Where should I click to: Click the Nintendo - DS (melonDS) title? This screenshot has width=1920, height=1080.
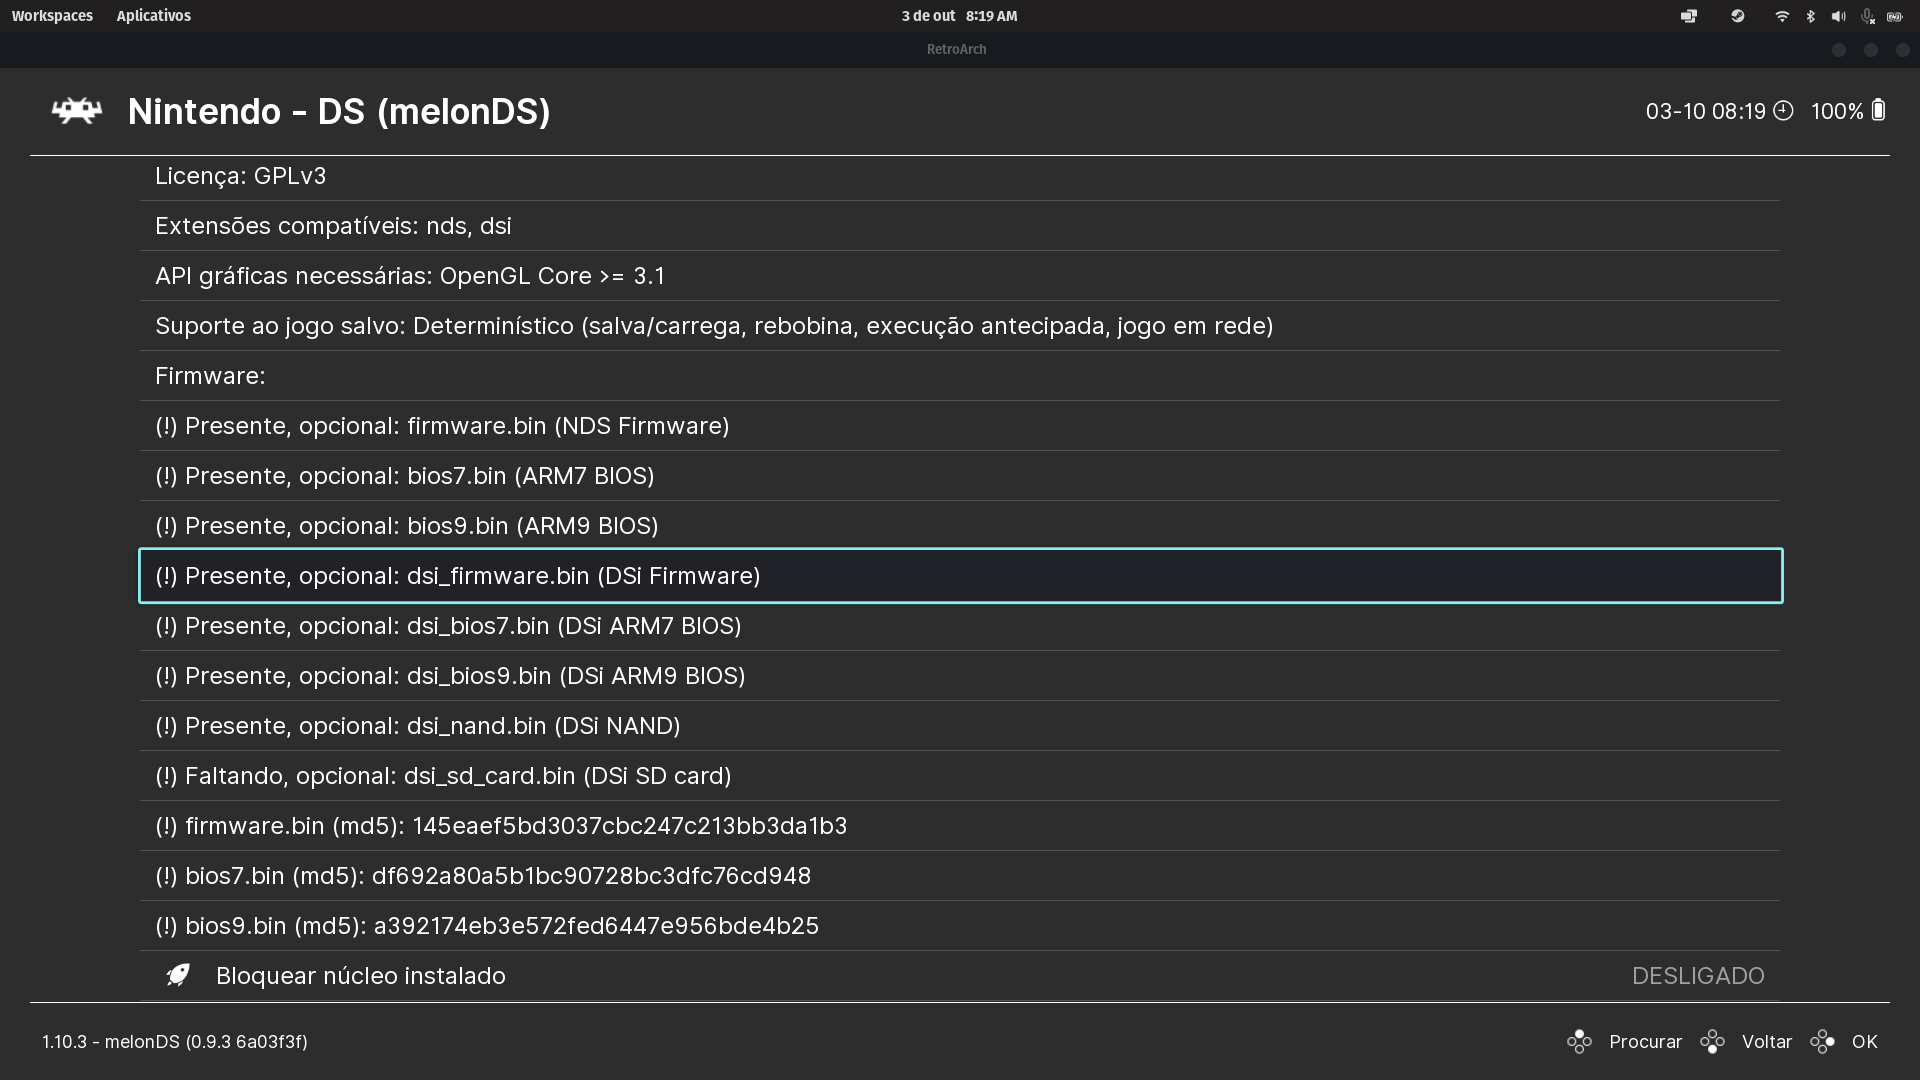[x=339, y=112]
